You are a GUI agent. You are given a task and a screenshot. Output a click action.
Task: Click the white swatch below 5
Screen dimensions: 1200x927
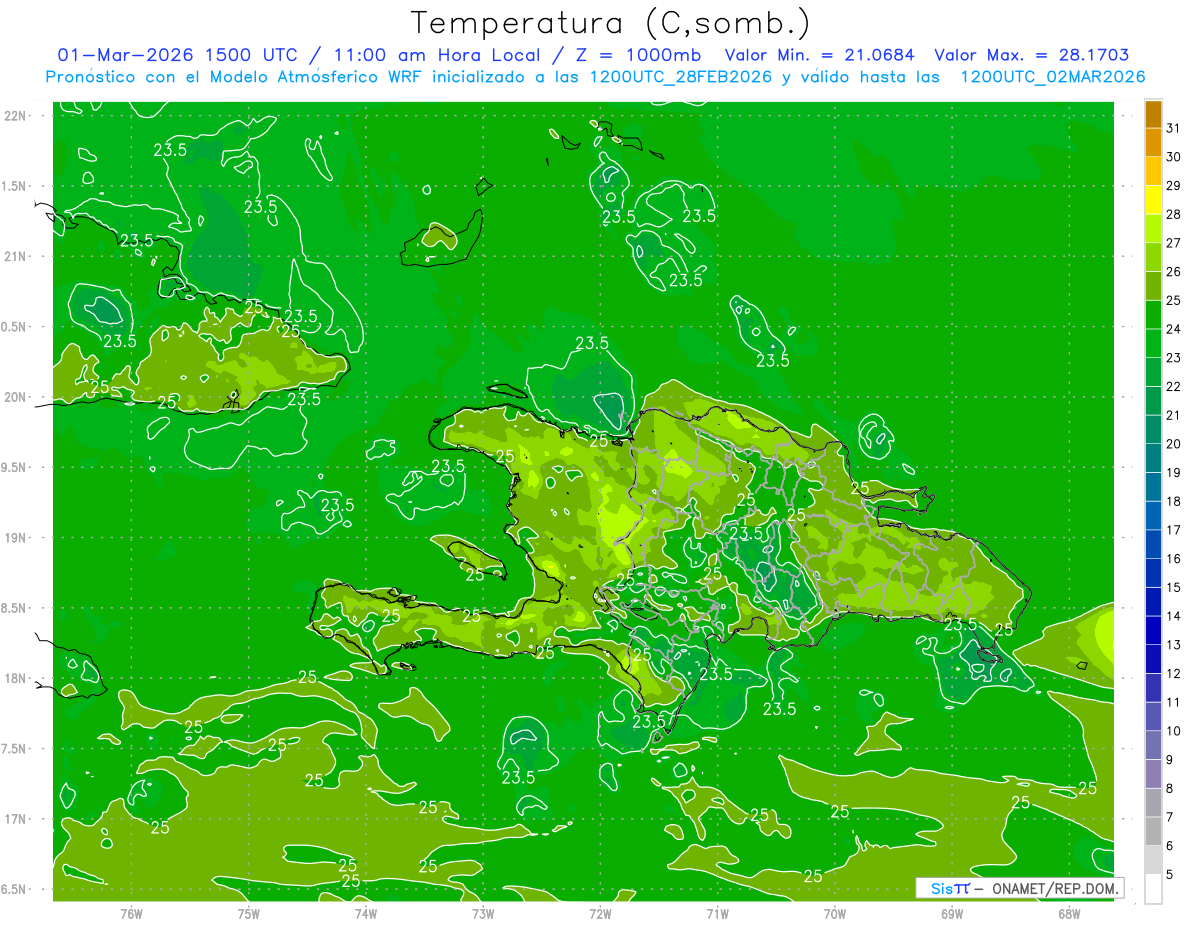click(x=1153, y=889)
